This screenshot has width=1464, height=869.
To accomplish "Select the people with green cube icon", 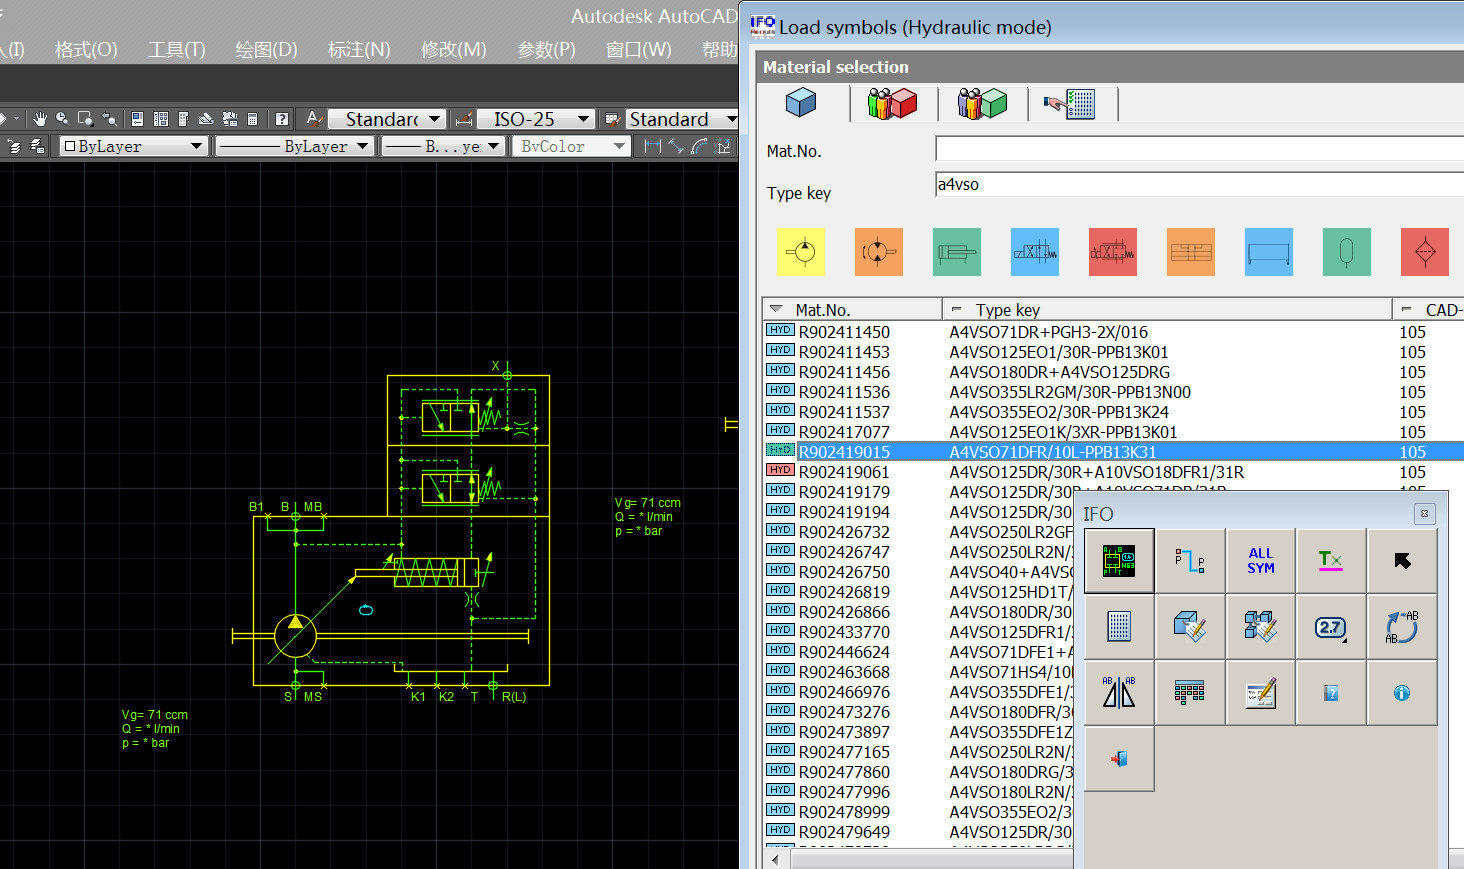I will pos(982,103).
